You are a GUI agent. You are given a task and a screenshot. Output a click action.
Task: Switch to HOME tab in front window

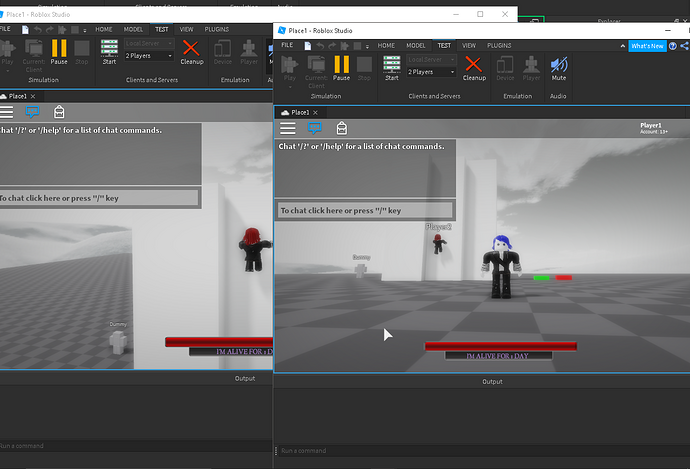(x=386, y=45)
